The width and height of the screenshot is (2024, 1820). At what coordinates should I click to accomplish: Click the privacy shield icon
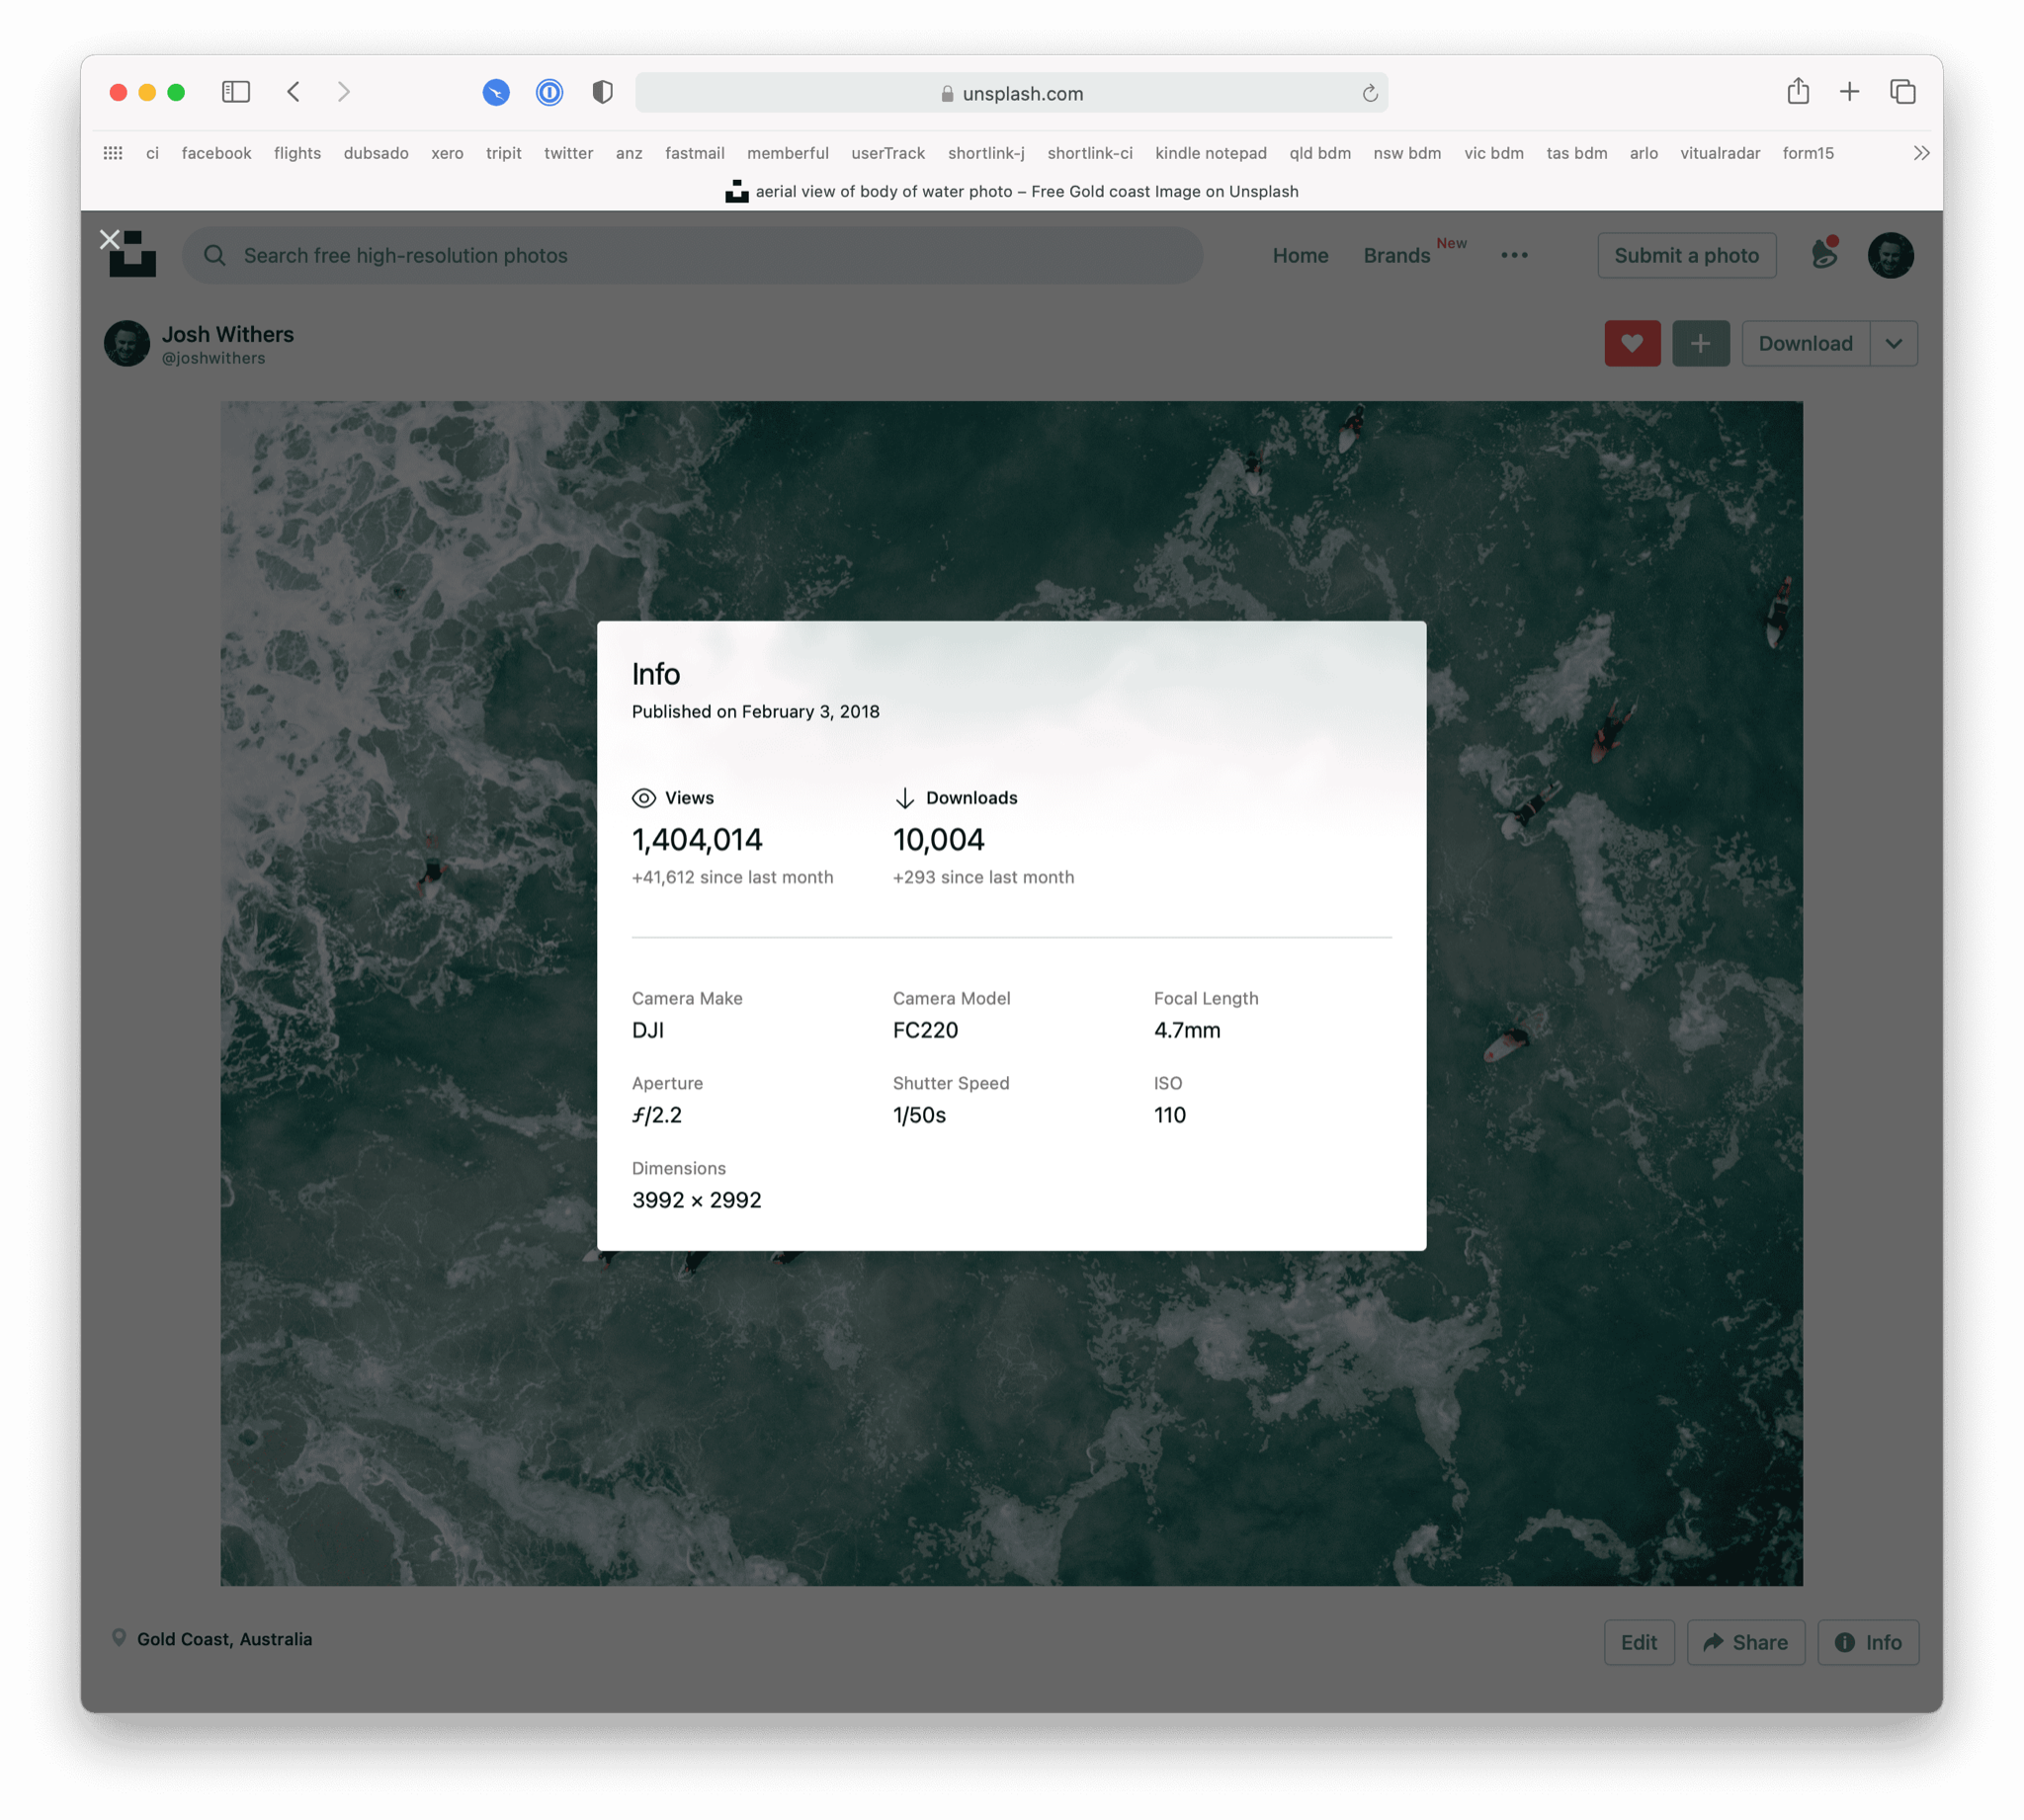[602, 92]
